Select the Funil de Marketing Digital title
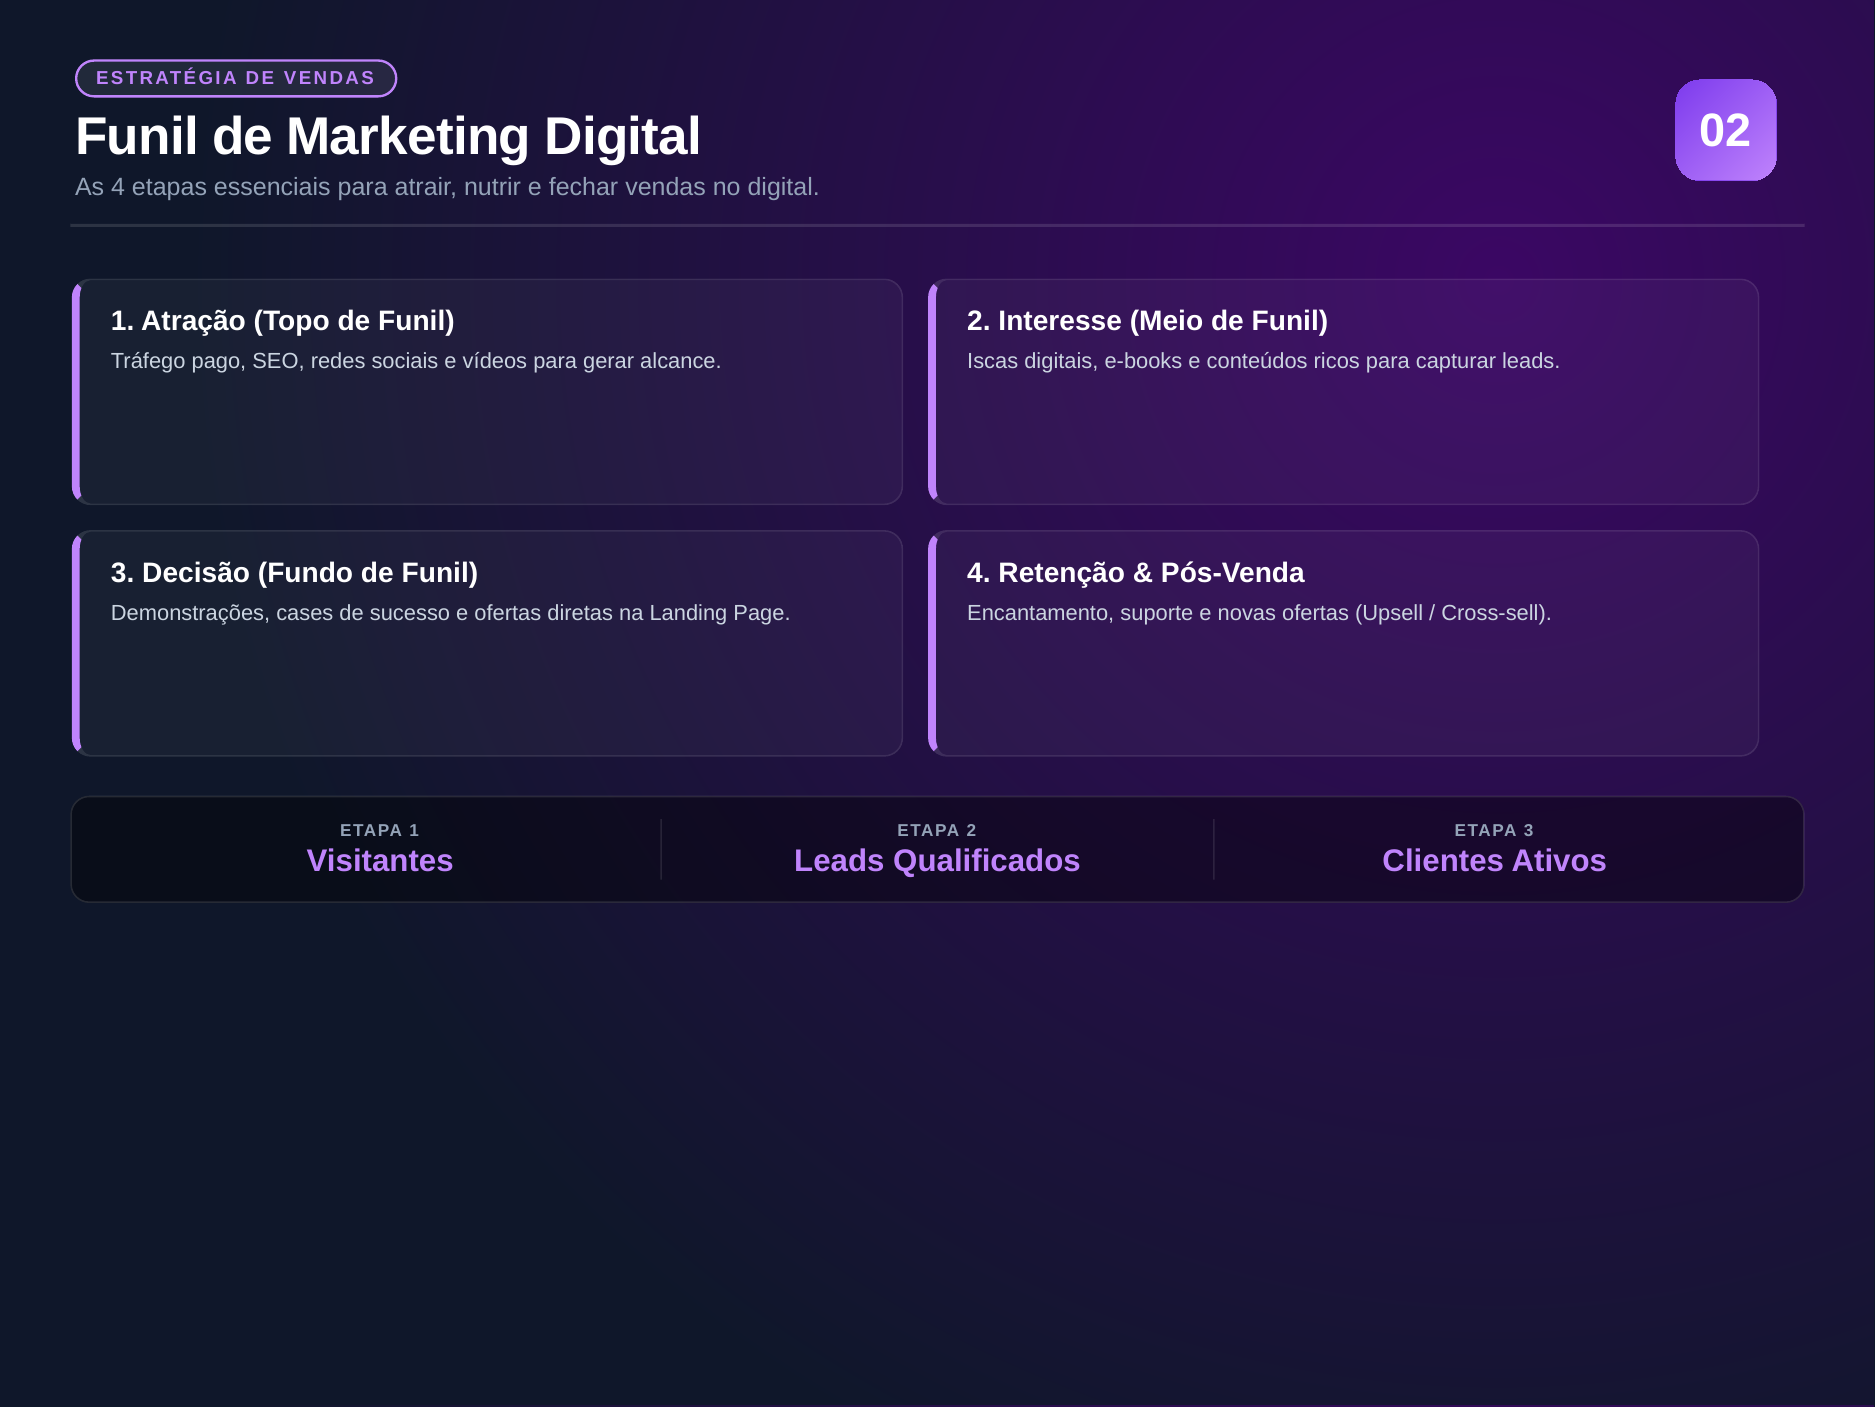This screenshot has width=1875, height=1407. (x=387, y=136)
